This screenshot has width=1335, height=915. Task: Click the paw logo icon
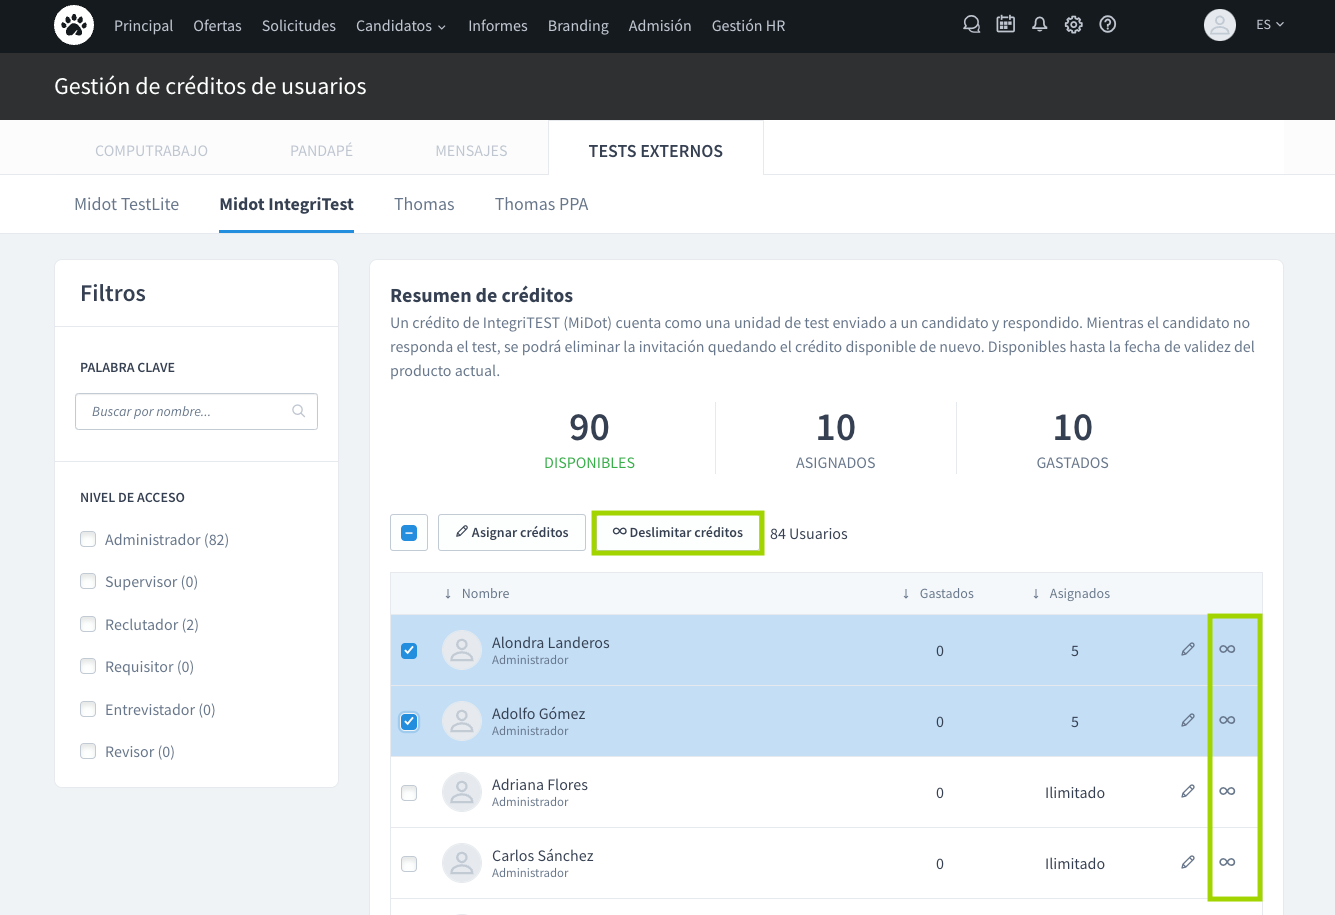[x=74, y=25]
